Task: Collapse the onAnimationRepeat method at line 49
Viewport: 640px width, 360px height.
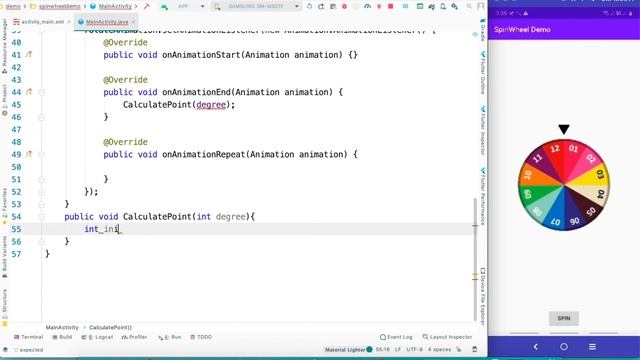Action: 41,155
